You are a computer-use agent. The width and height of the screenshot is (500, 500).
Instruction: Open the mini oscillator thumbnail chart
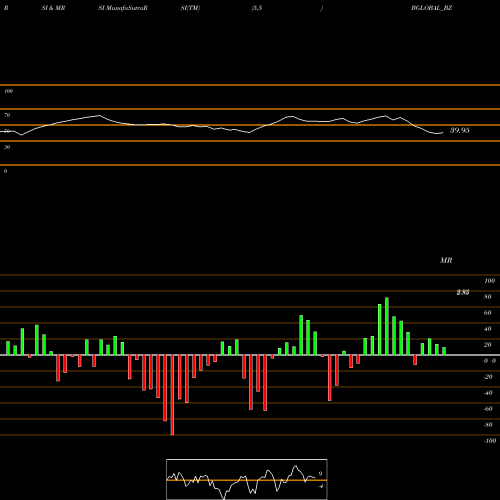pos(247,479)
